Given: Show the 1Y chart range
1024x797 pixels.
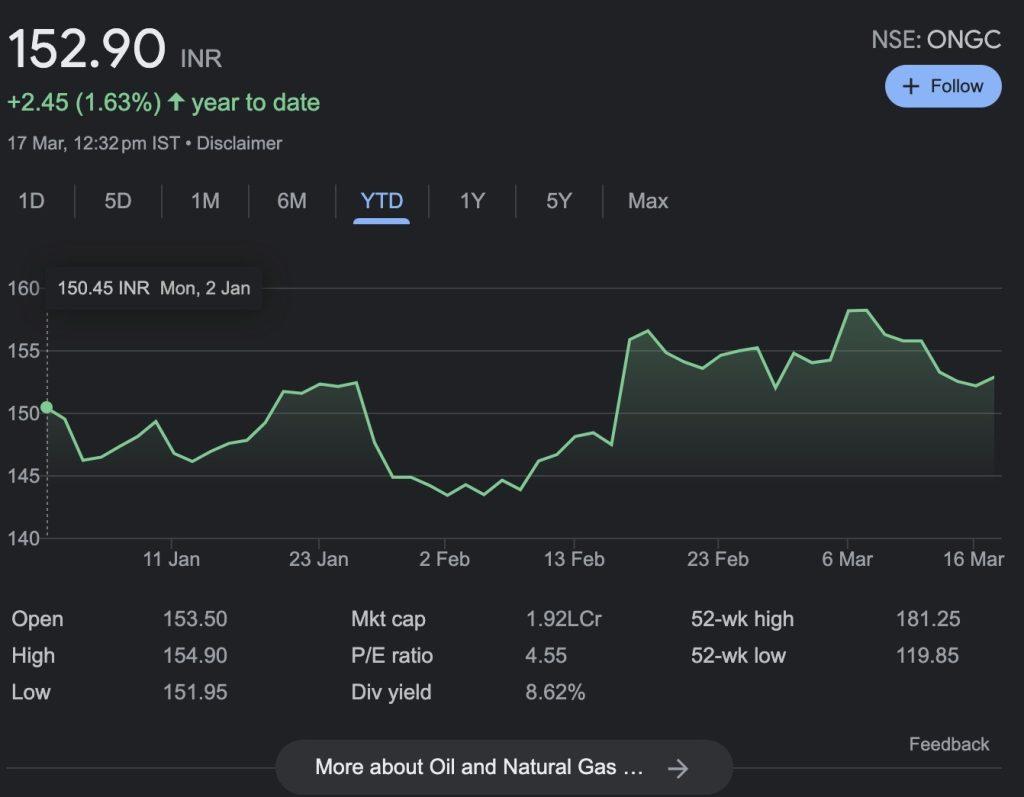Looking at the screenshot, I should [x=472, y=201].
